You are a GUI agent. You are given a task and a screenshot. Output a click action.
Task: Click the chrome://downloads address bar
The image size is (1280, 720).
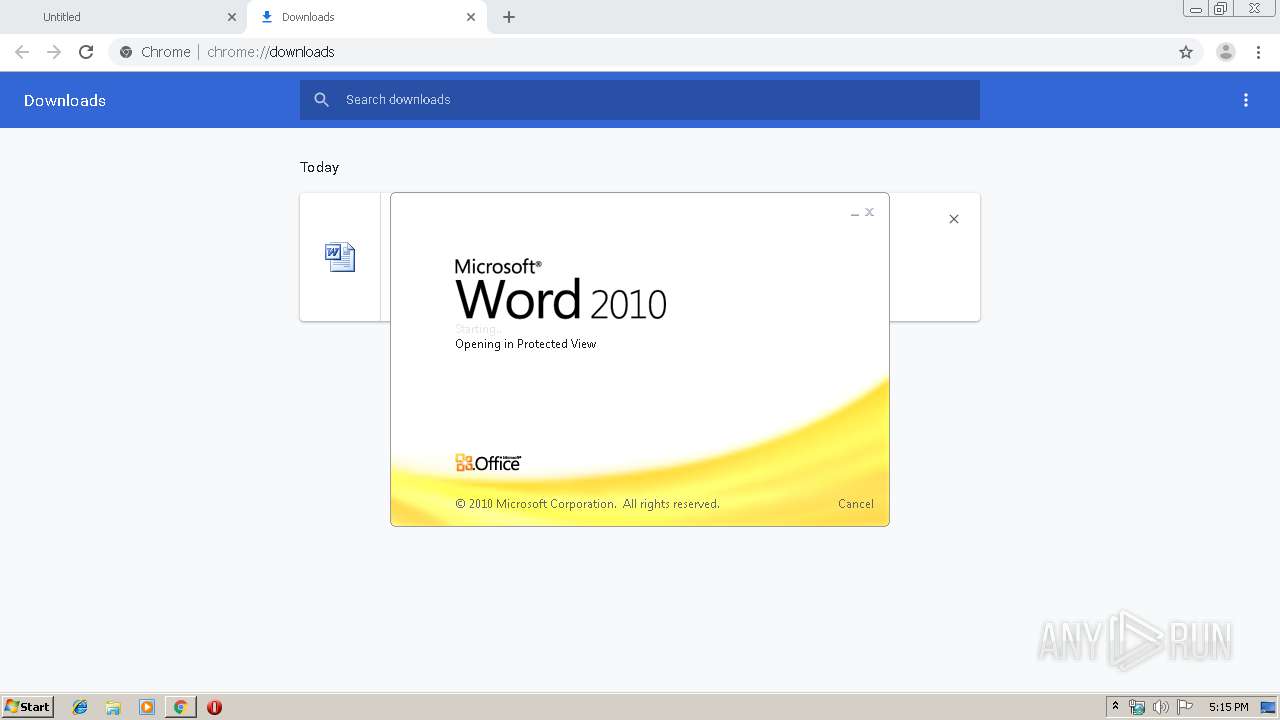[655, 52]
